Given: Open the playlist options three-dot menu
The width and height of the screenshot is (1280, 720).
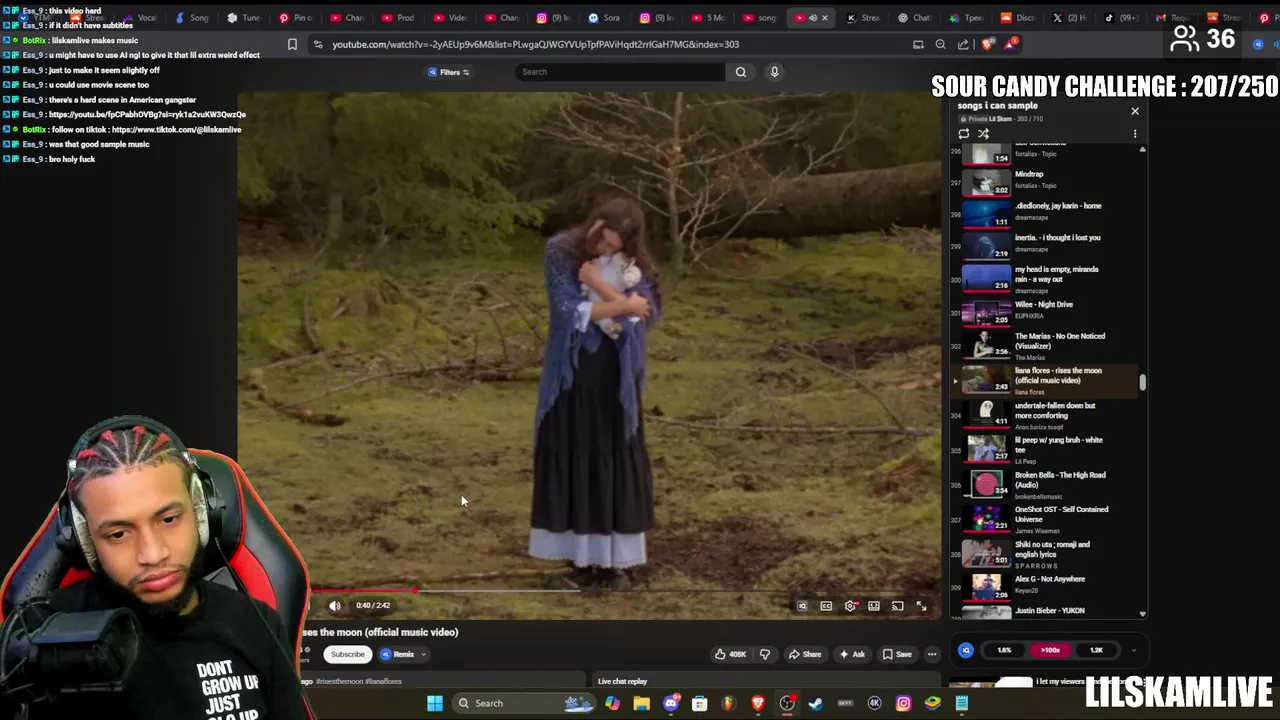Looking at the screenshot, I should pos(1135,134).
